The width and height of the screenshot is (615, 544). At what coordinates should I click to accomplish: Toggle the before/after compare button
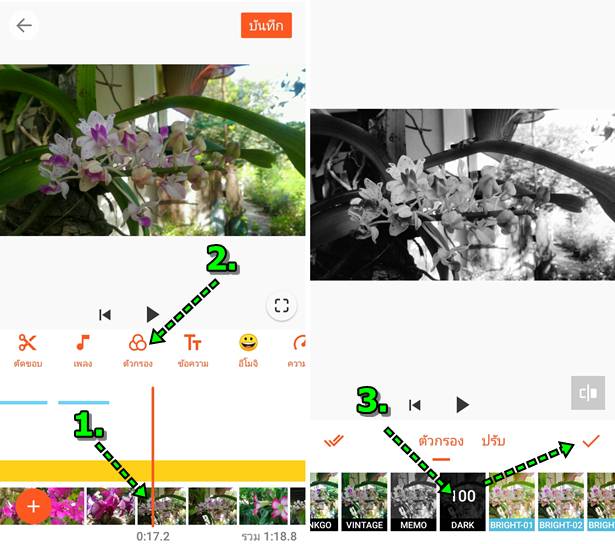tap(588, 393)
